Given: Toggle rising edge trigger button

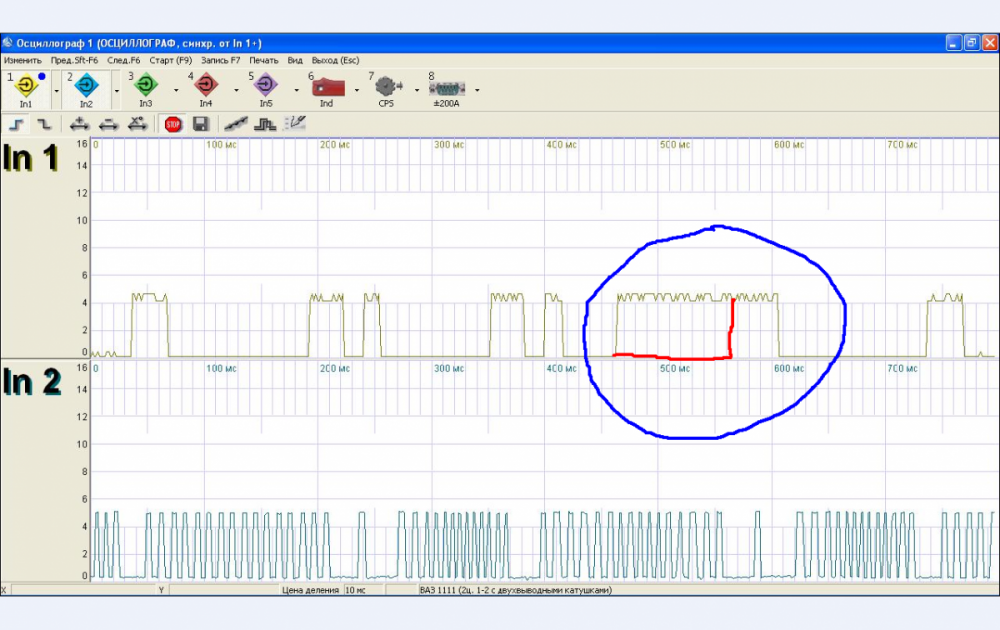Looking at the screenshot, I should click(17, 124).
